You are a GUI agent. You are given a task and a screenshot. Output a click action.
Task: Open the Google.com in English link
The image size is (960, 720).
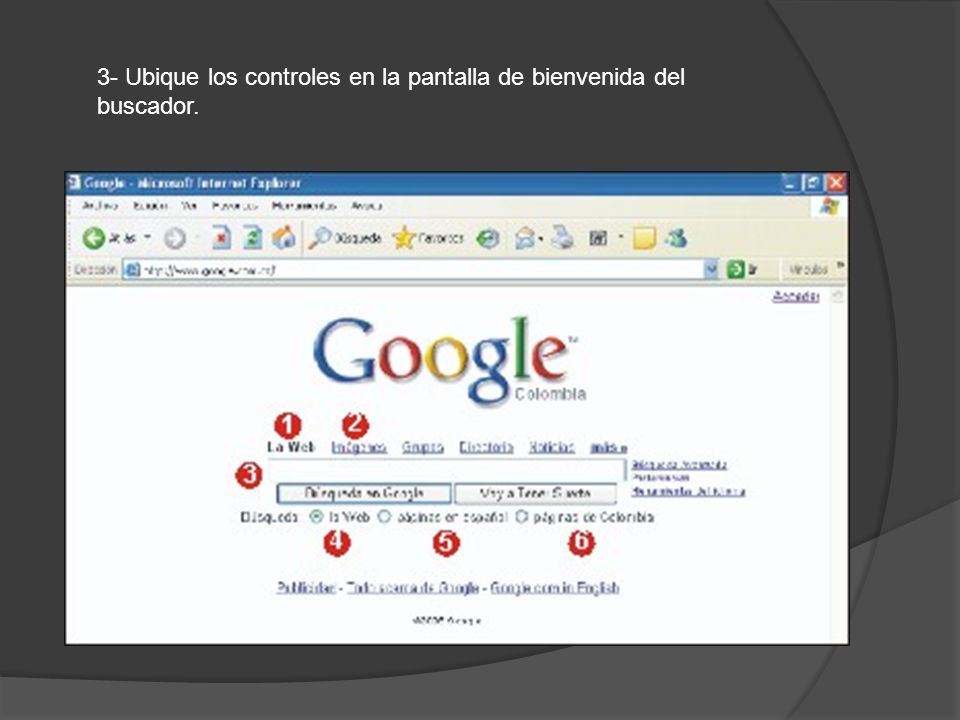555,588
